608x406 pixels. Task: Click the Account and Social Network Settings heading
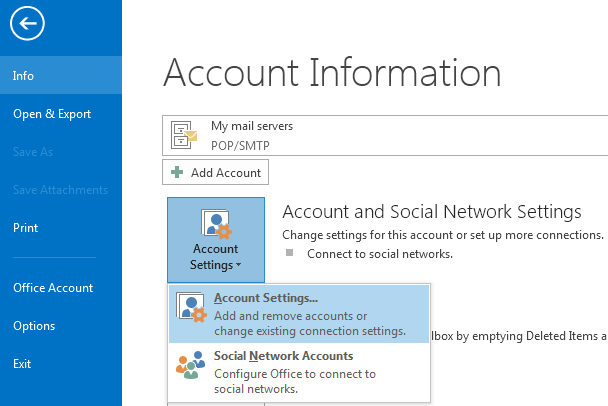point(432,212)
